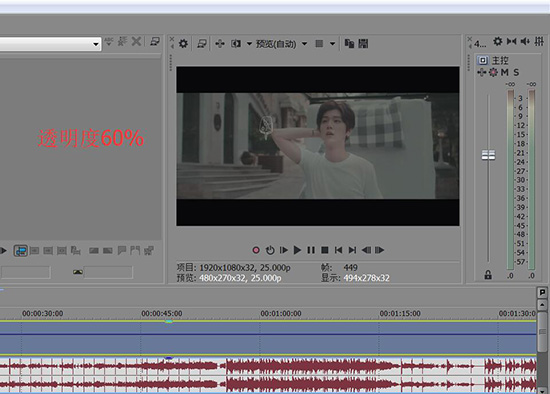This screenshot has width=550, height=394.
Task: Toggle the master fader lock icon
Action: point(488,275)
